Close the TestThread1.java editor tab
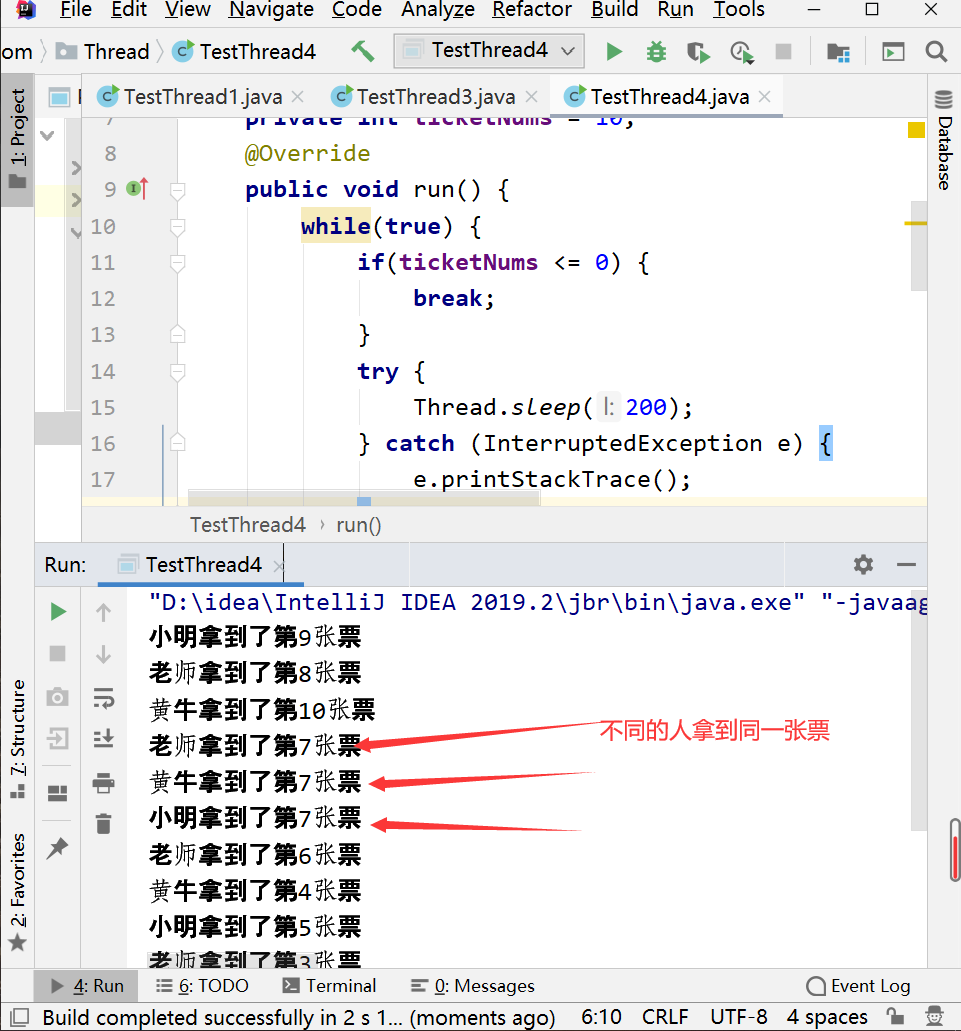This screenshot has height=1031, width=961. click(297, 97)
